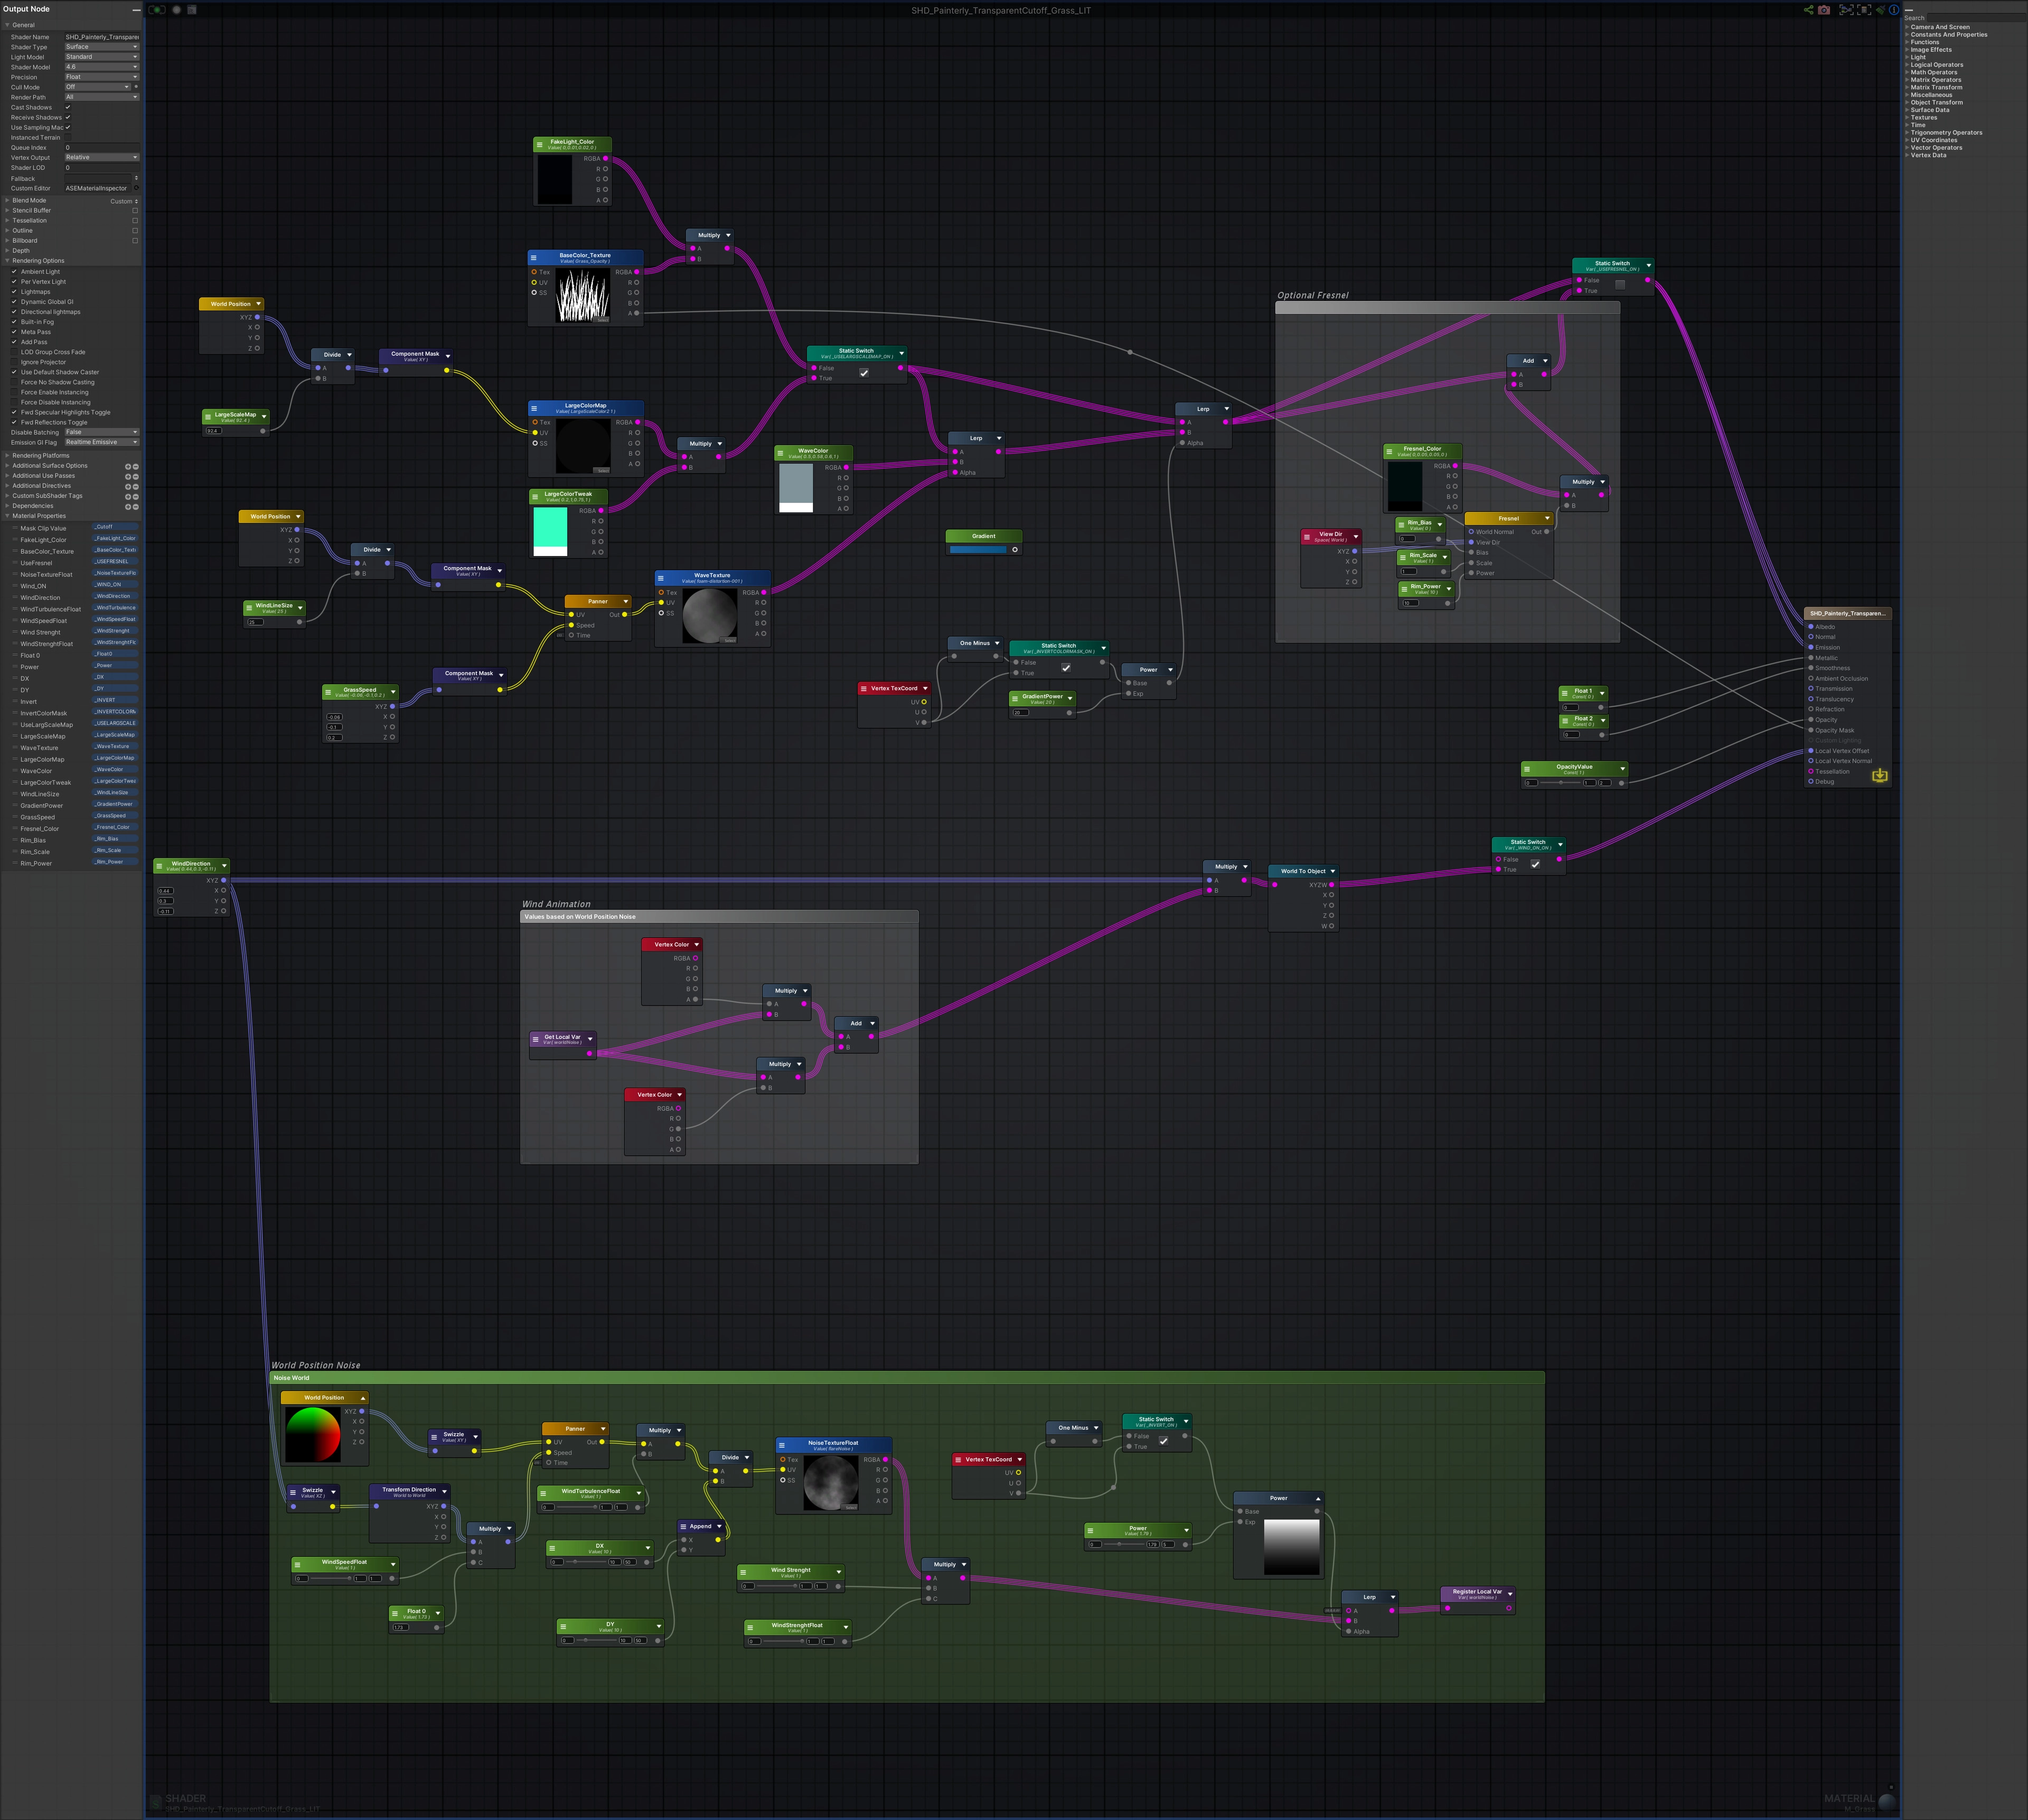The height and width of the screenshot is (1820, 2028).
Task: Expand the Blend Mode section
Action: [29, 201]
